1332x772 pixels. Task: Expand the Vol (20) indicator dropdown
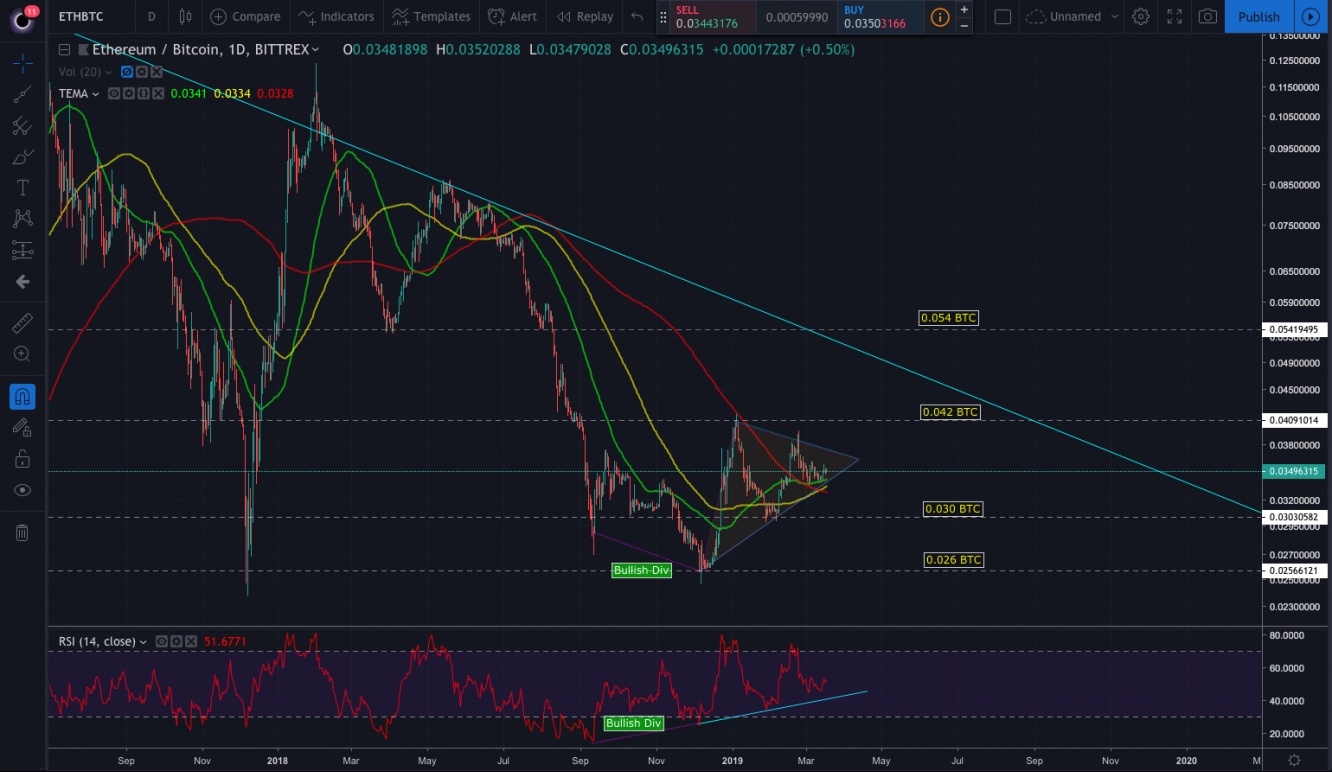tap(109, 72)
